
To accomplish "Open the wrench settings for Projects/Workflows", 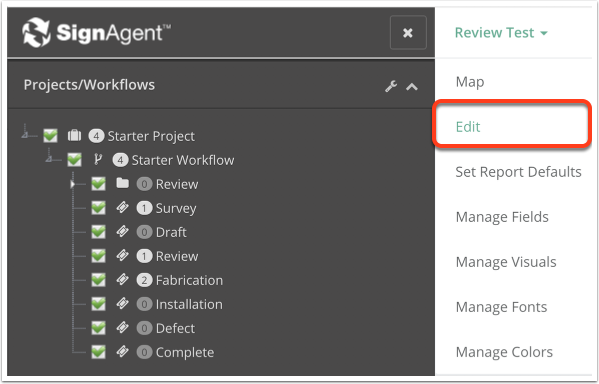I will pos(391,86).
